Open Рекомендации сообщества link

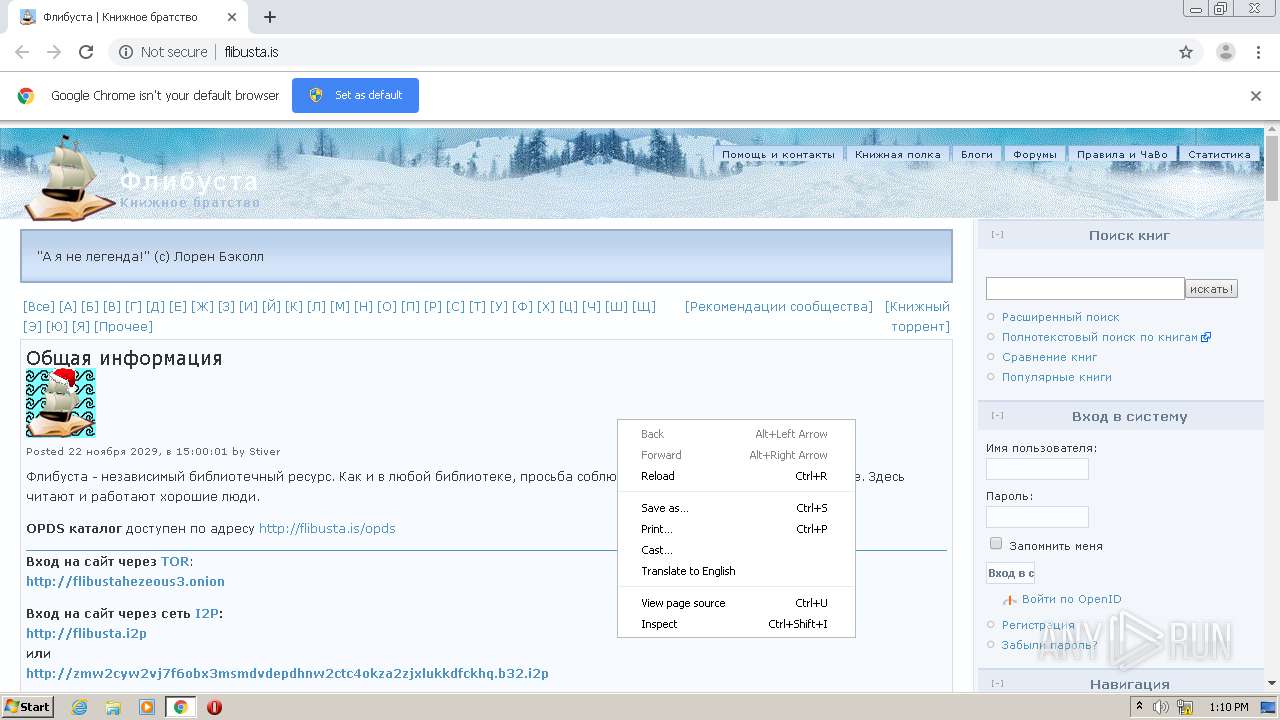pyautogui.click(x=779, y=307)
